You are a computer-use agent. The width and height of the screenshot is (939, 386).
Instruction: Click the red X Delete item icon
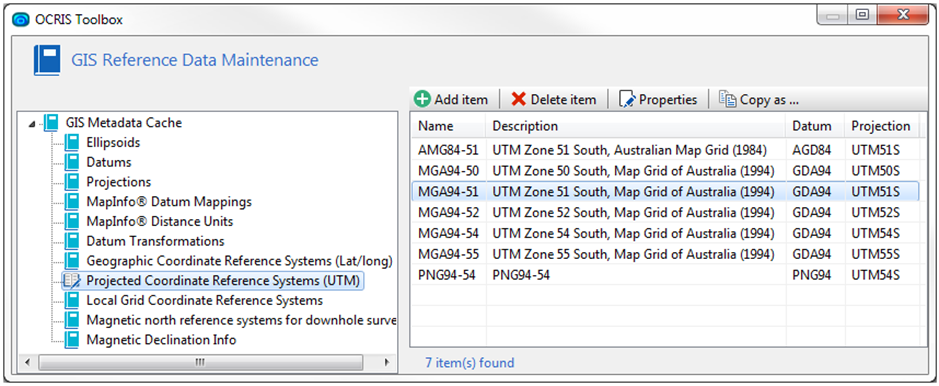519,99
